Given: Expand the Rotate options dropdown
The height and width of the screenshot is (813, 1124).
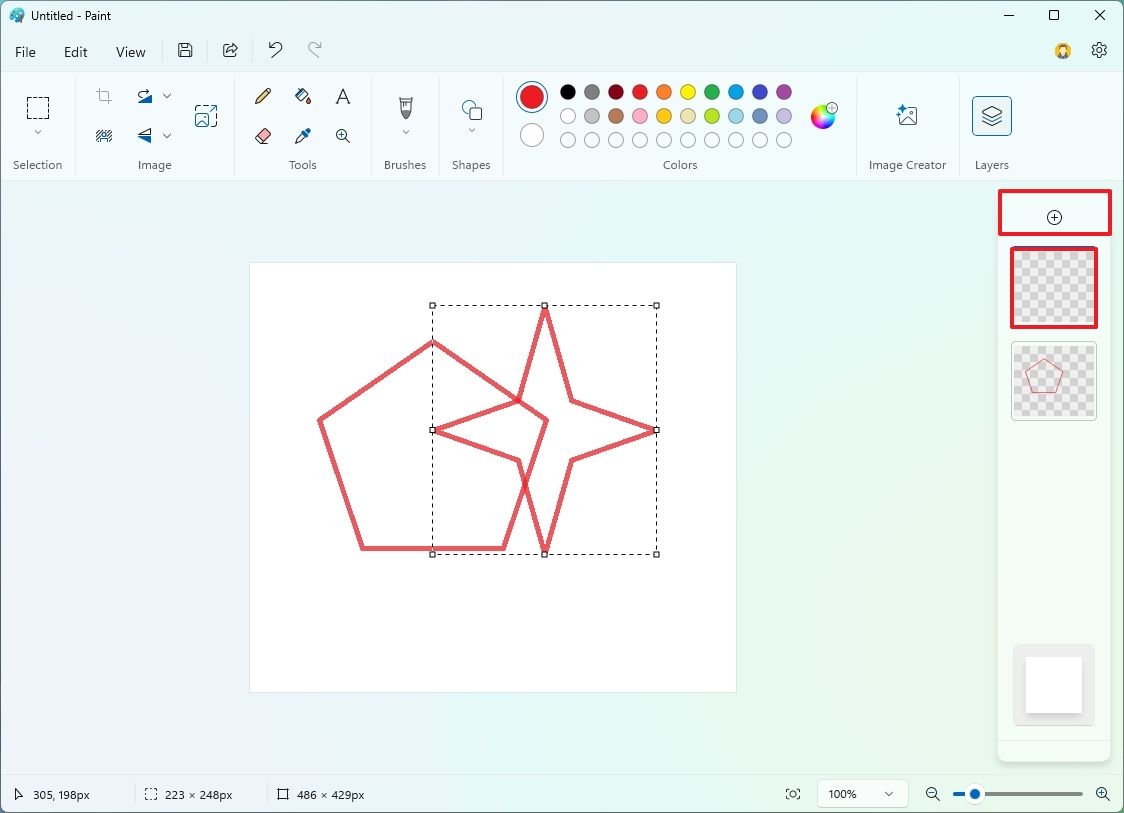Looking at the screenshot, I should coord(167,96).
